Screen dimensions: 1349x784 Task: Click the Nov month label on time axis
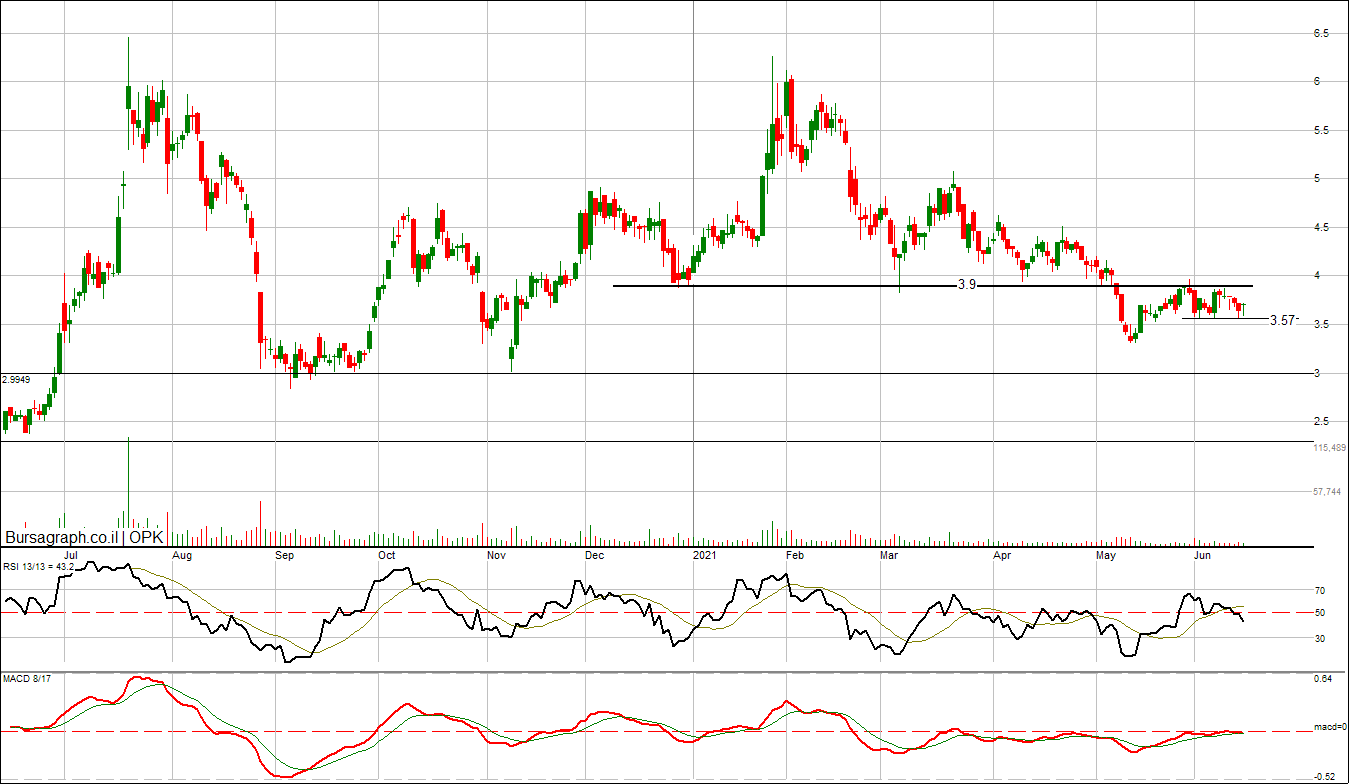(x=495, y=554)
